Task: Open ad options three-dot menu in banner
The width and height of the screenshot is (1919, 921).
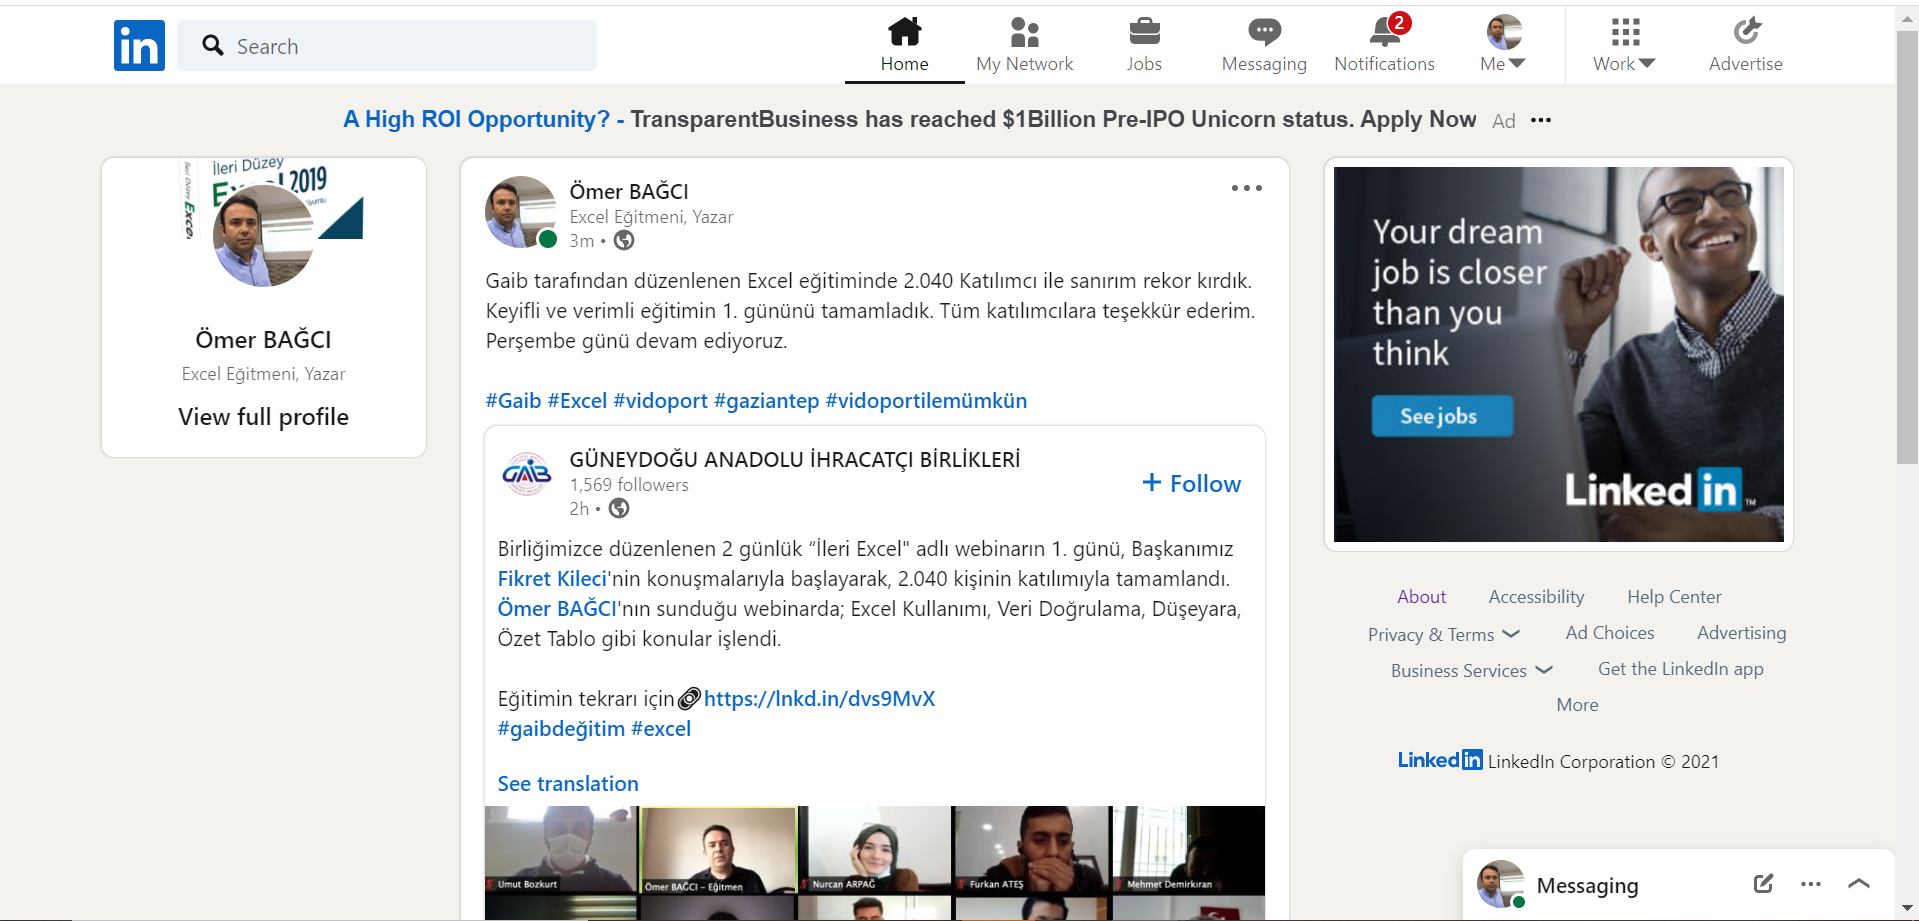Action: (x=1541, y=120)
